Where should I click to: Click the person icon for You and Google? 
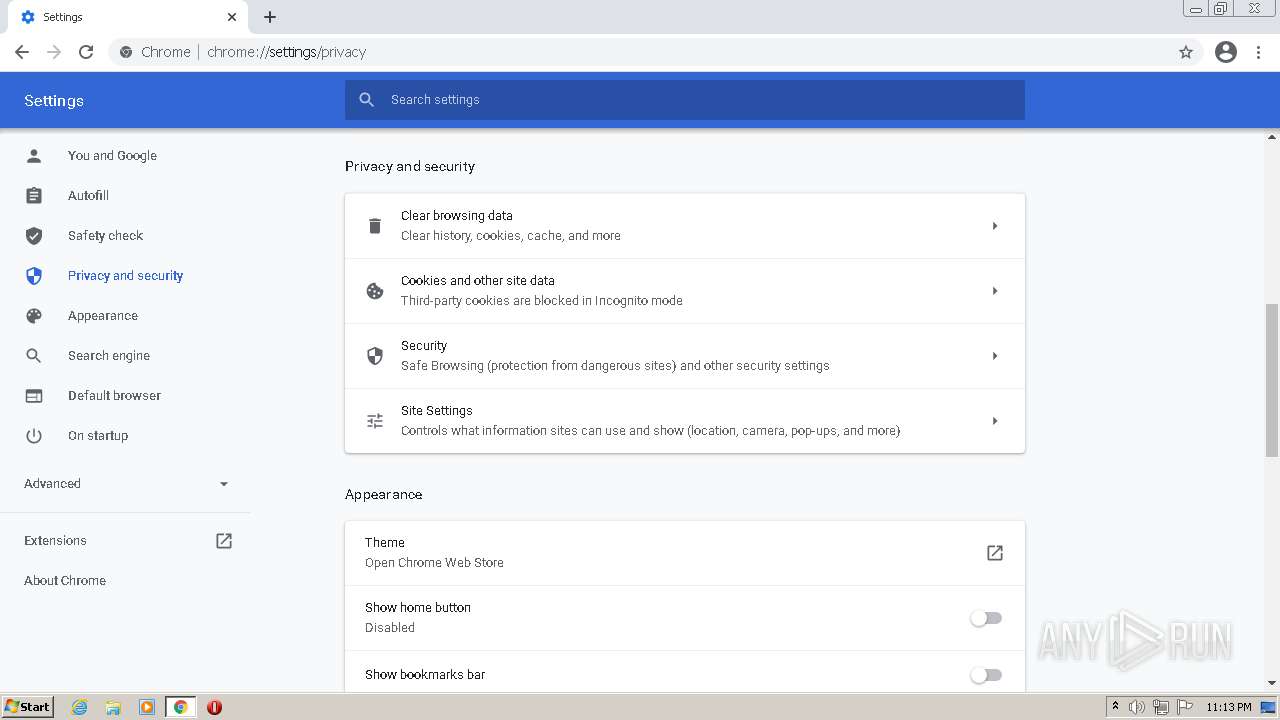click(x=34, y=156)
